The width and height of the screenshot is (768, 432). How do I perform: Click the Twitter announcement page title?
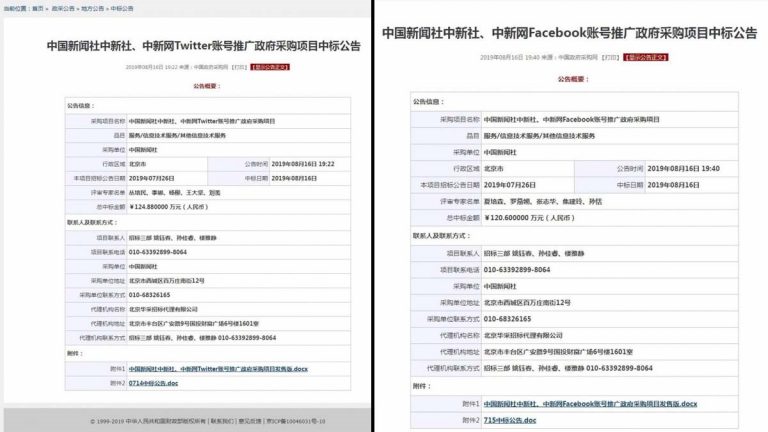click(x=204, y=46)
